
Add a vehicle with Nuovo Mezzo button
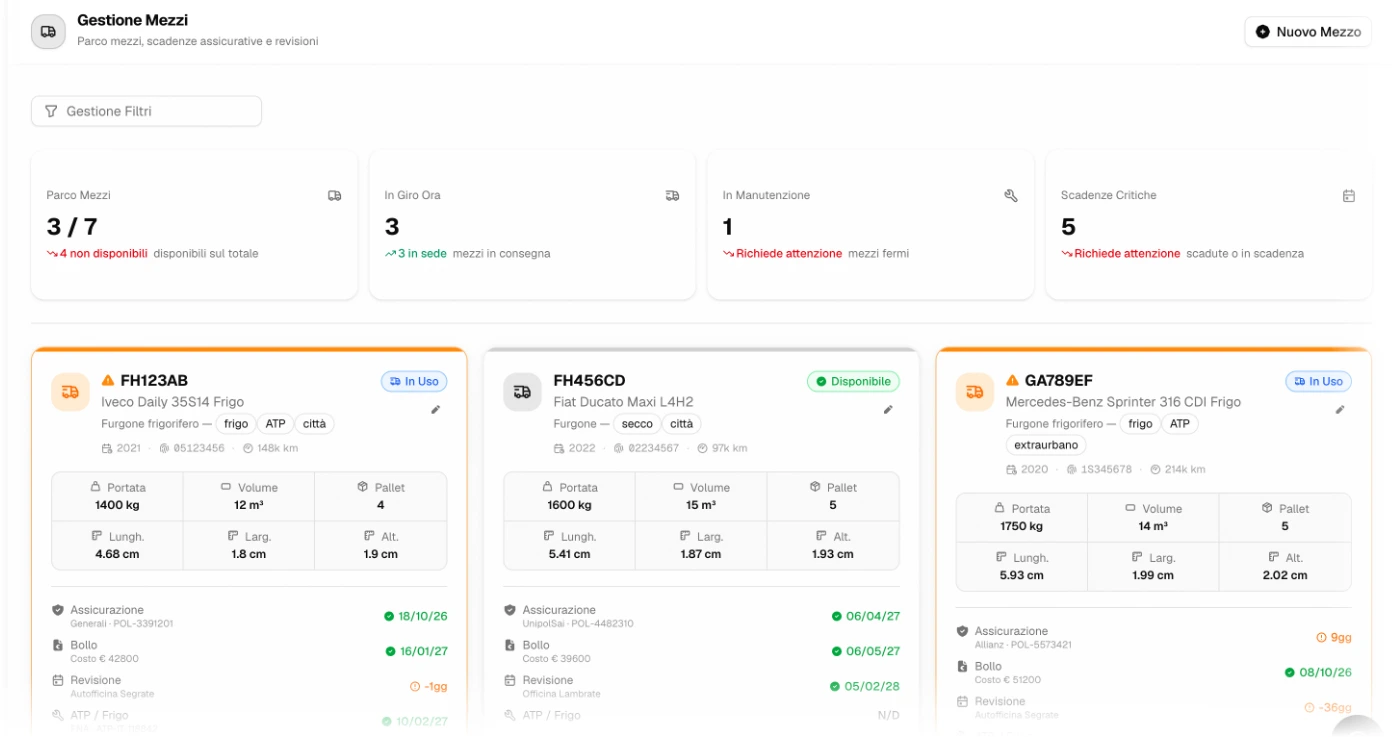pyautogui.click(x=1308, y=32)
